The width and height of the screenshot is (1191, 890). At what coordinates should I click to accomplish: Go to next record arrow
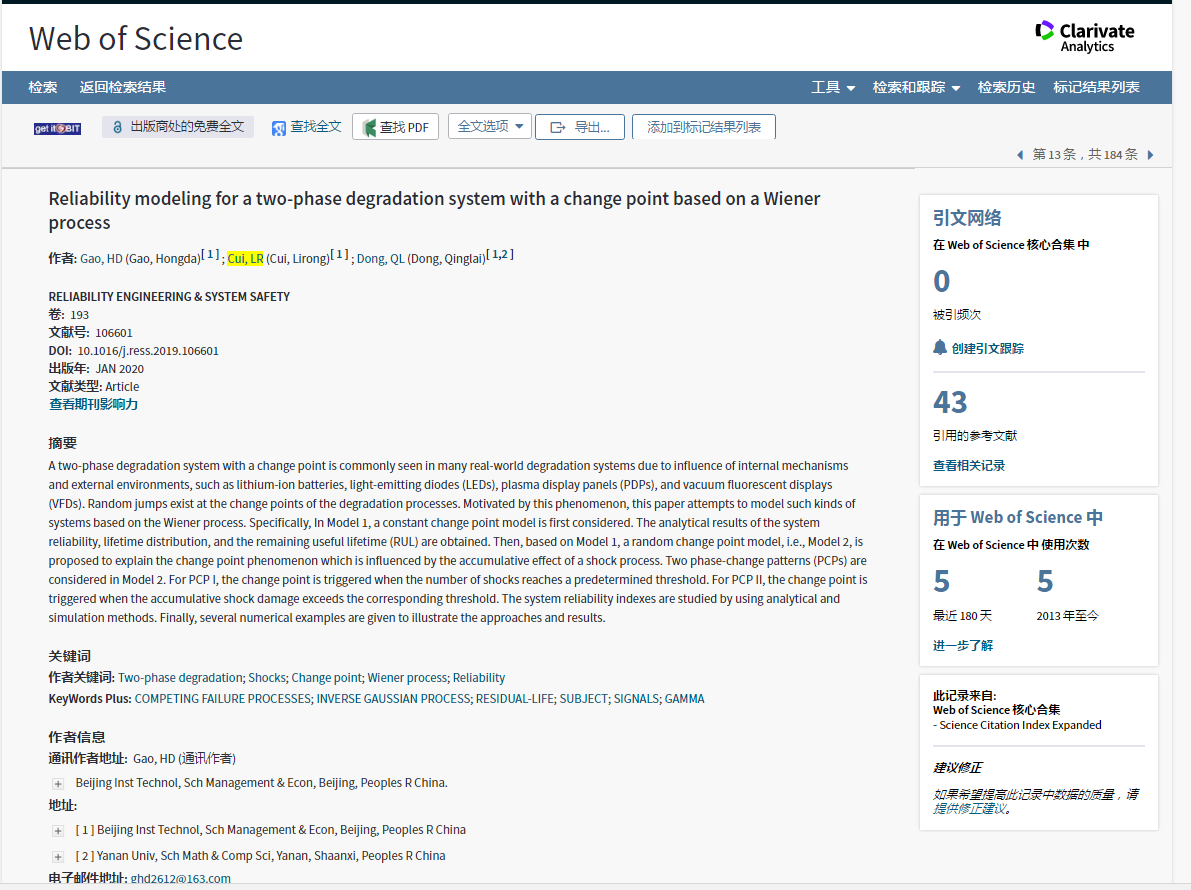point(1151,155)
